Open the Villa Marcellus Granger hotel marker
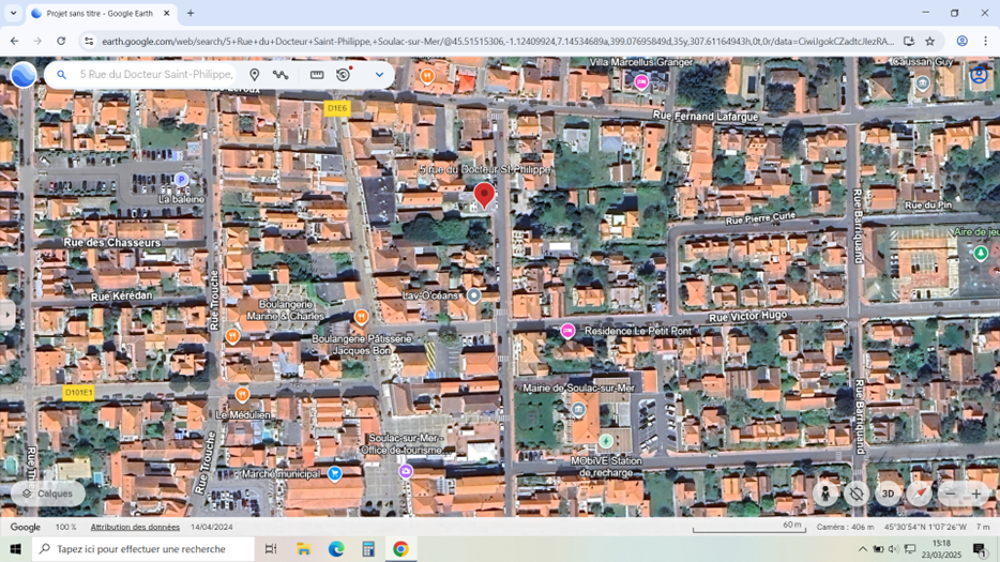Viewport: 1000px width, 562px height. (641, 82)
